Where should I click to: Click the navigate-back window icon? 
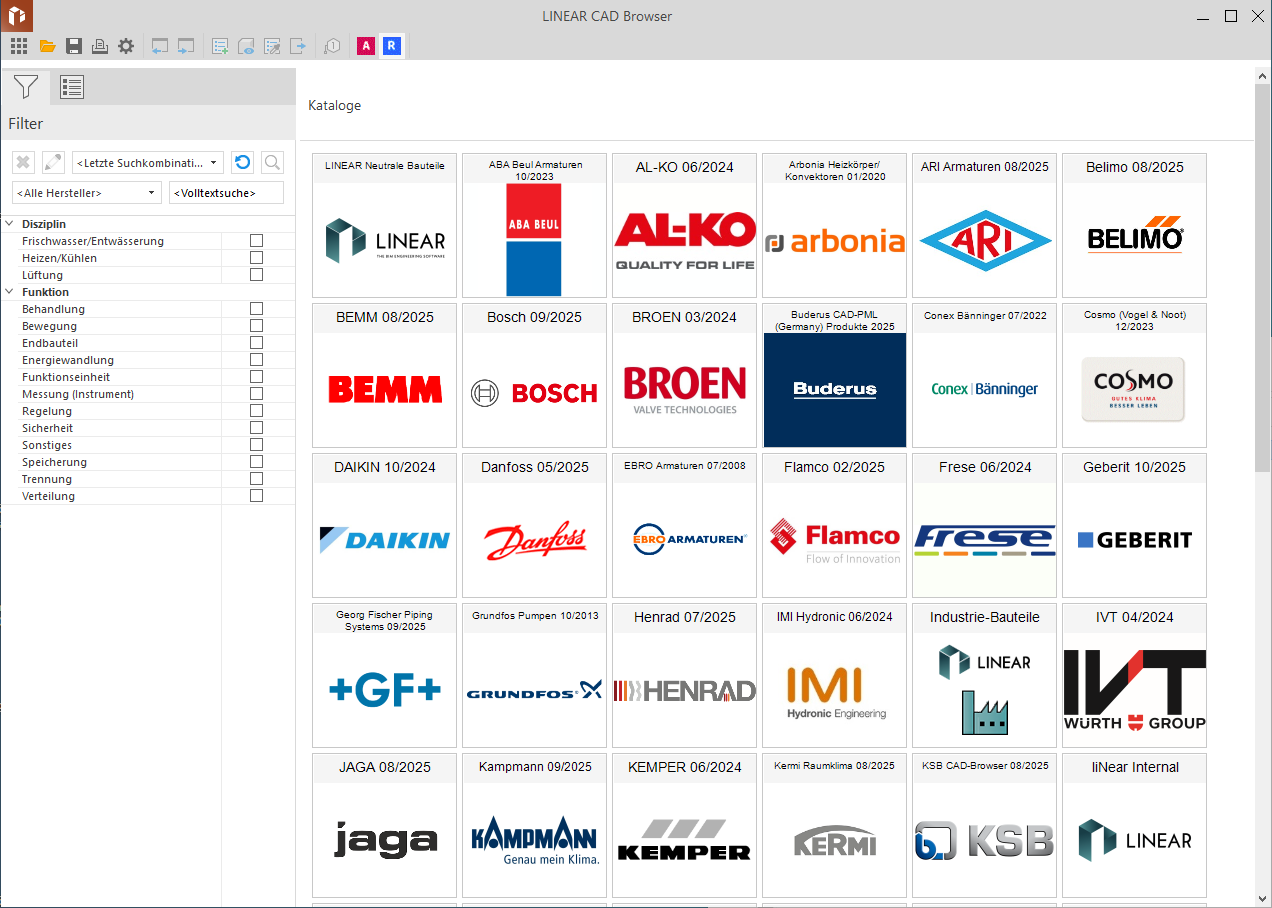point(160,46)
